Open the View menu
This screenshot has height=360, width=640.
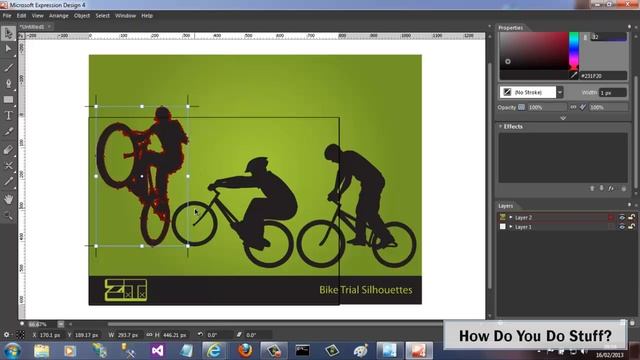(x=38, y=16)
